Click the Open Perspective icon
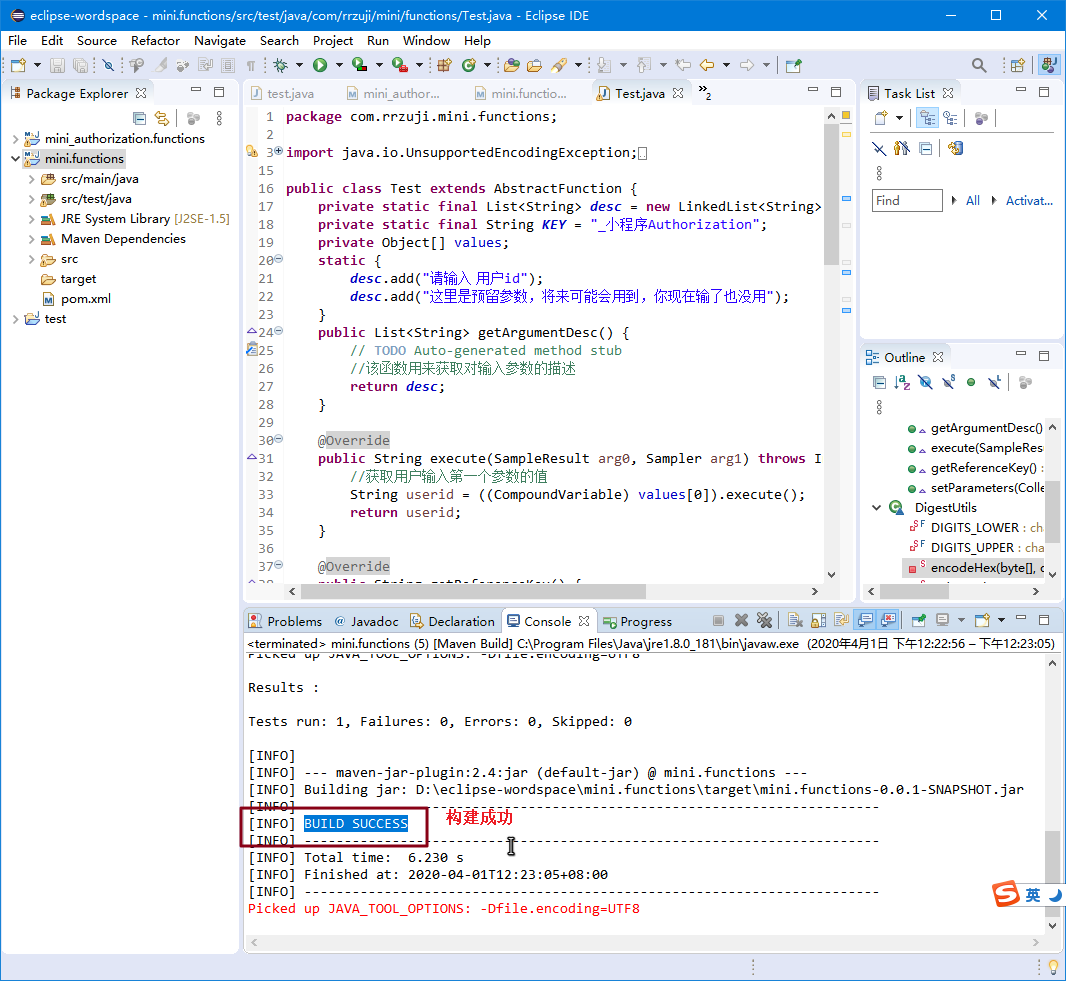 (1018, 65)
